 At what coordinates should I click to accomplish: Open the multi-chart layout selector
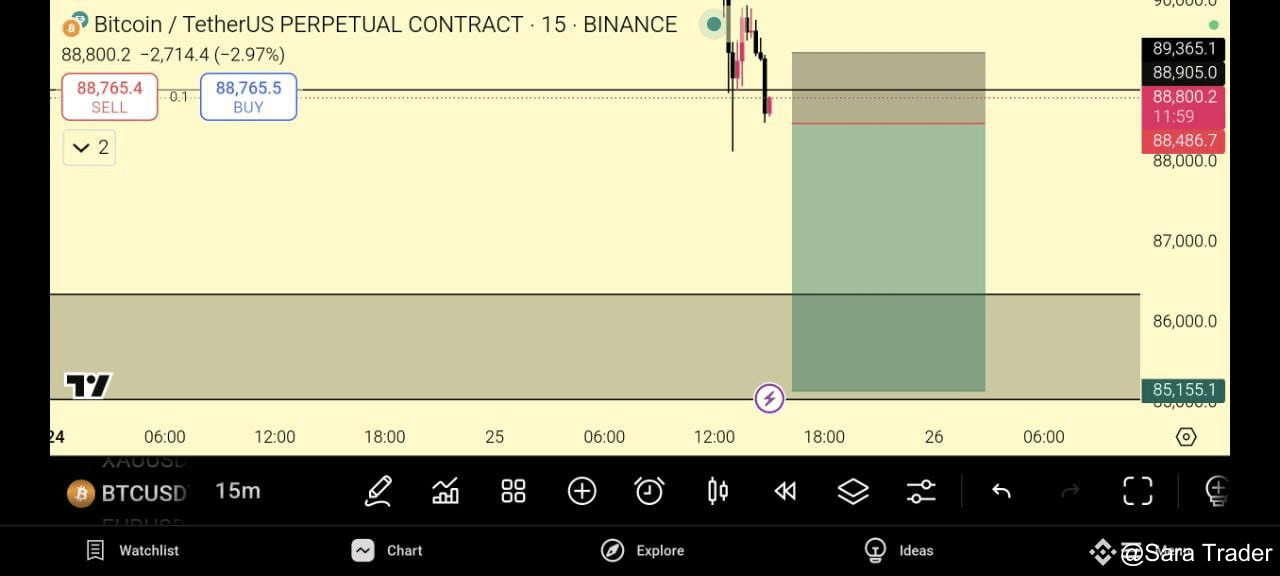point(513,491)
